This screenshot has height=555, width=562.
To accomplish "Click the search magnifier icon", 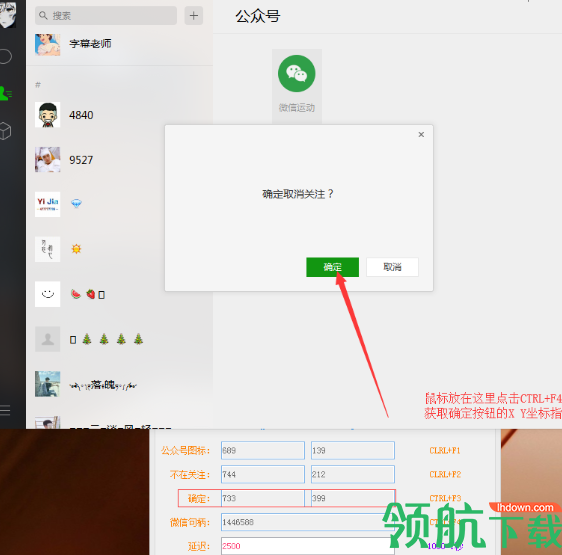I will [x=43, y=16].
